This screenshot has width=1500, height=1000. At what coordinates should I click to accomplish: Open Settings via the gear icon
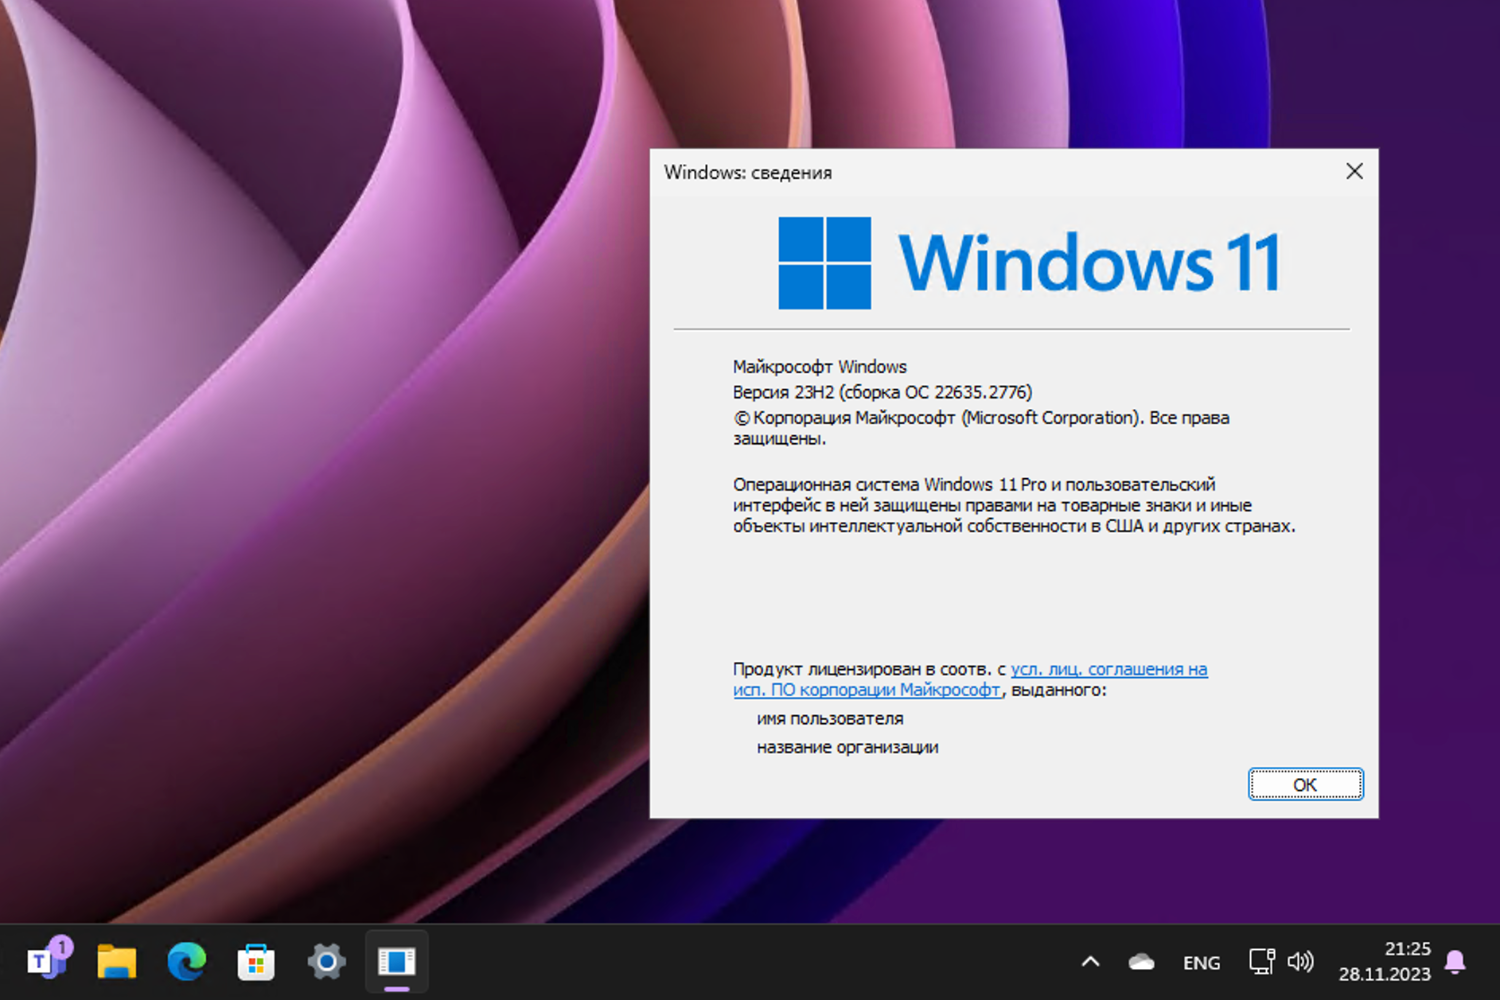coord(326,962)
